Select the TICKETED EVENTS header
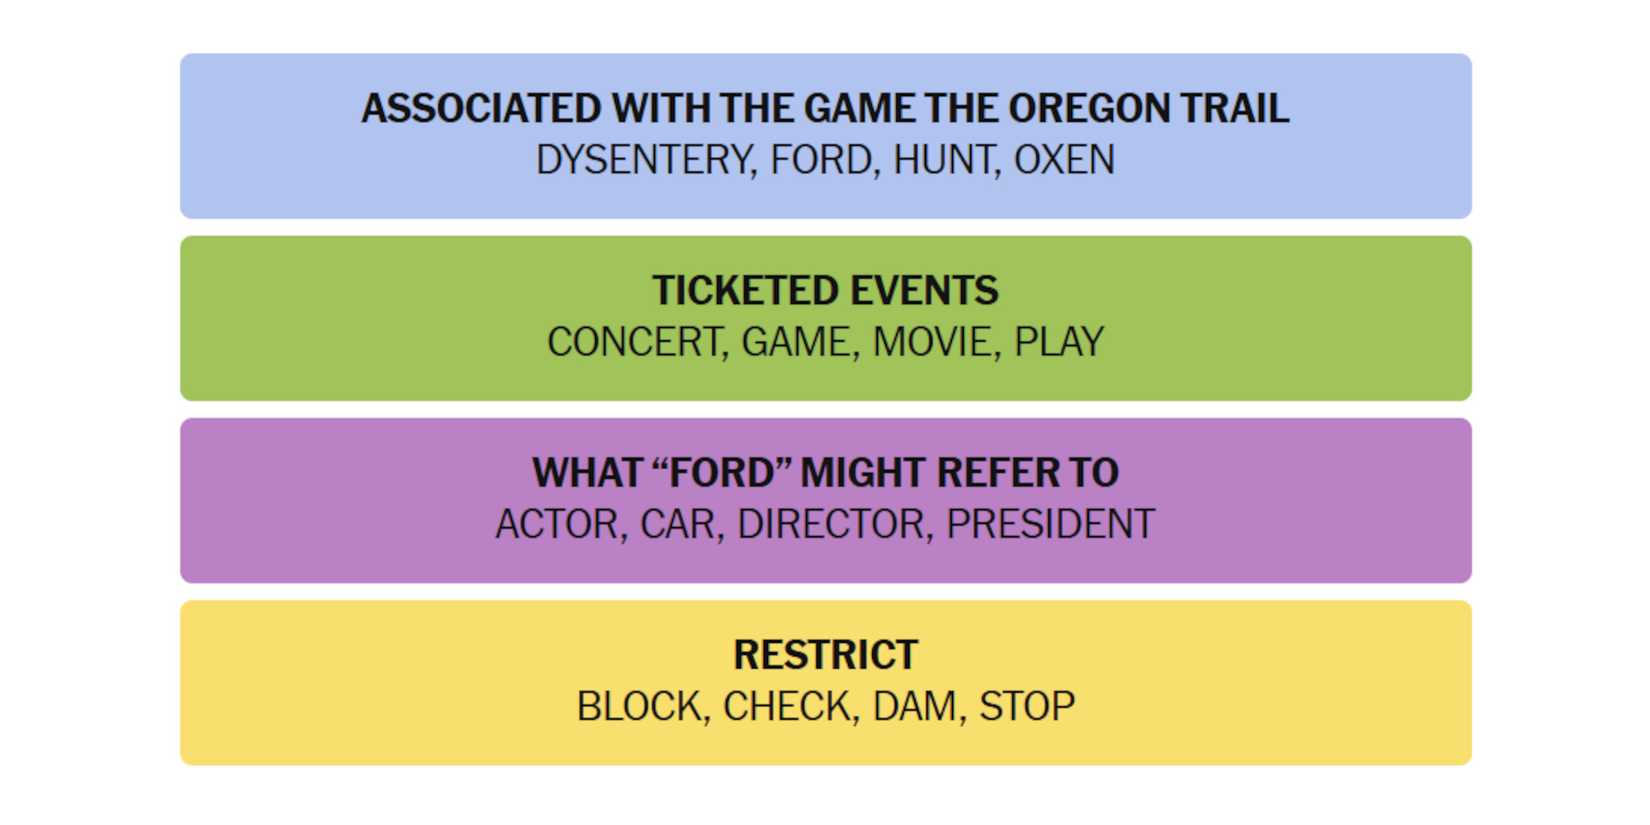This screenshot has width=1650, height=825. pyautogui.click(x=825, y=291)
